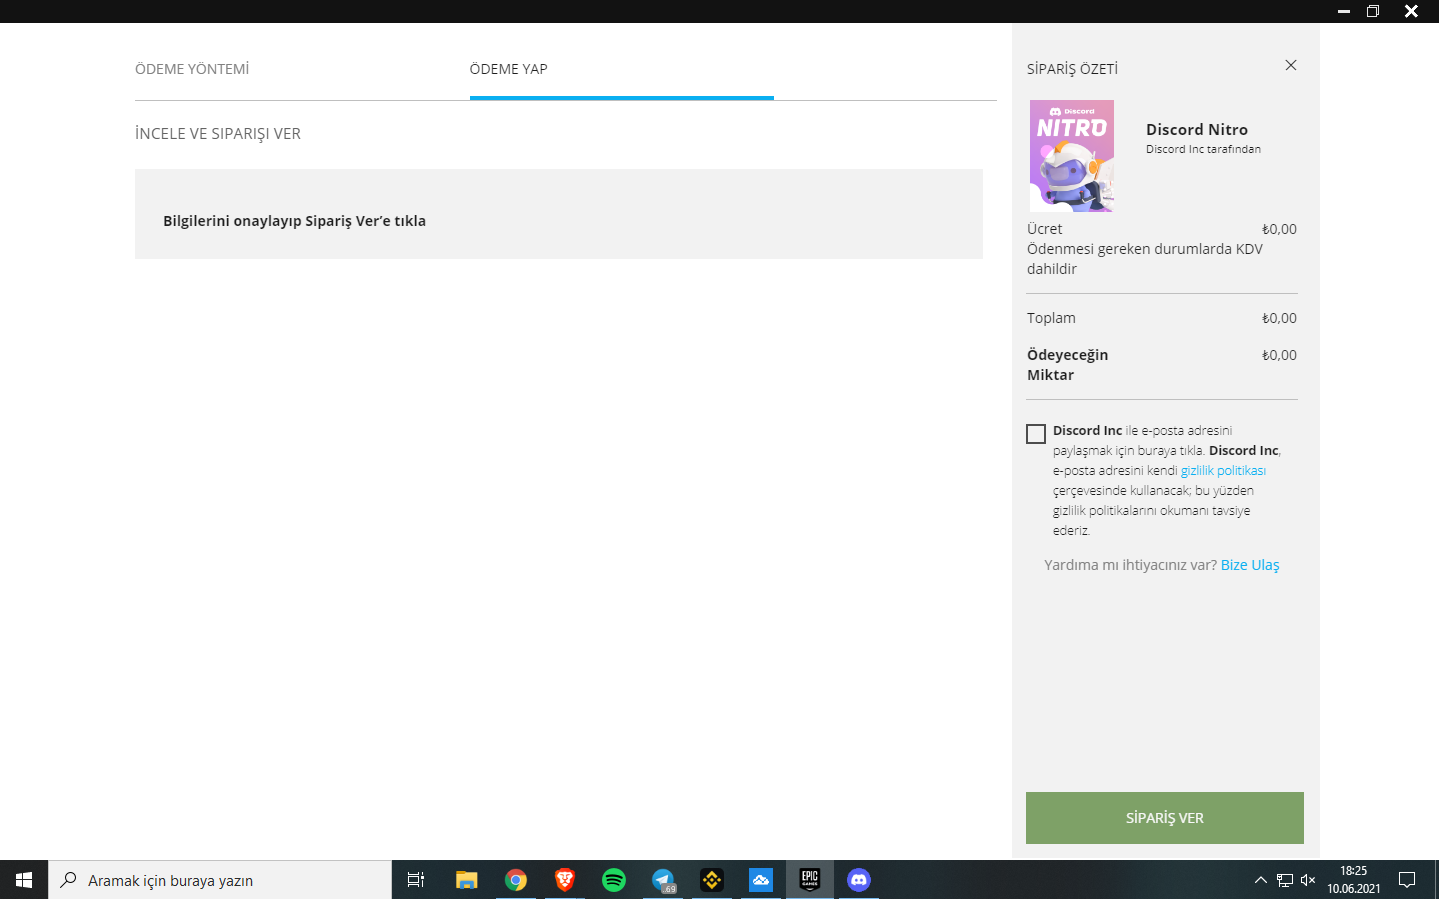Tick the Discord Inc e-mail sharing checkbox
Viewport: 1439px width, 899px height.
[x=1036, y=434]
